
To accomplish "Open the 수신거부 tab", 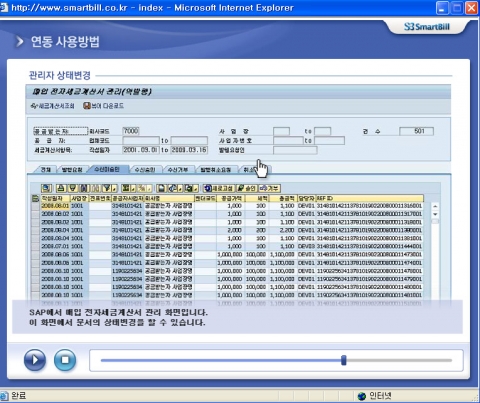I will tap(178, 170).
